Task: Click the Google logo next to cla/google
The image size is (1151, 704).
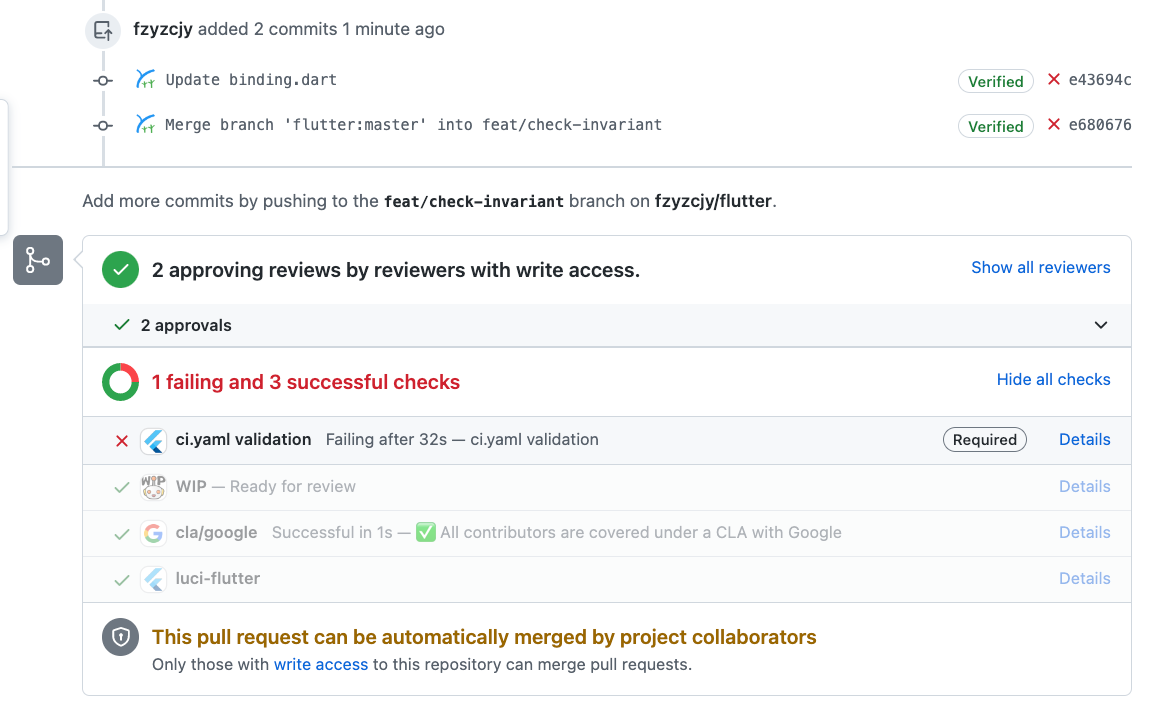Action: point(153,533)
